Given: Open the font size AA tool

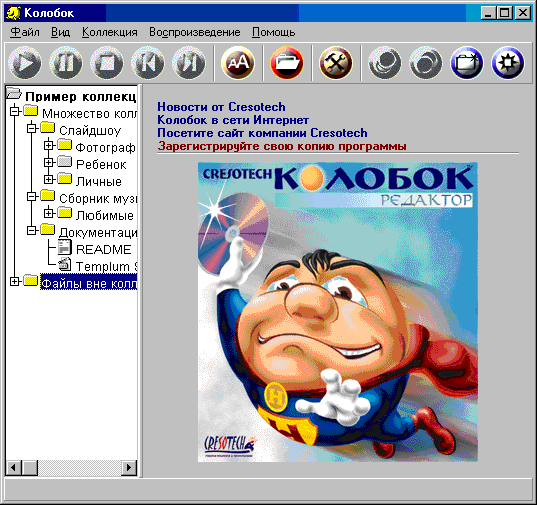Looking at the screenshot, I should click(x=238, y=63).
